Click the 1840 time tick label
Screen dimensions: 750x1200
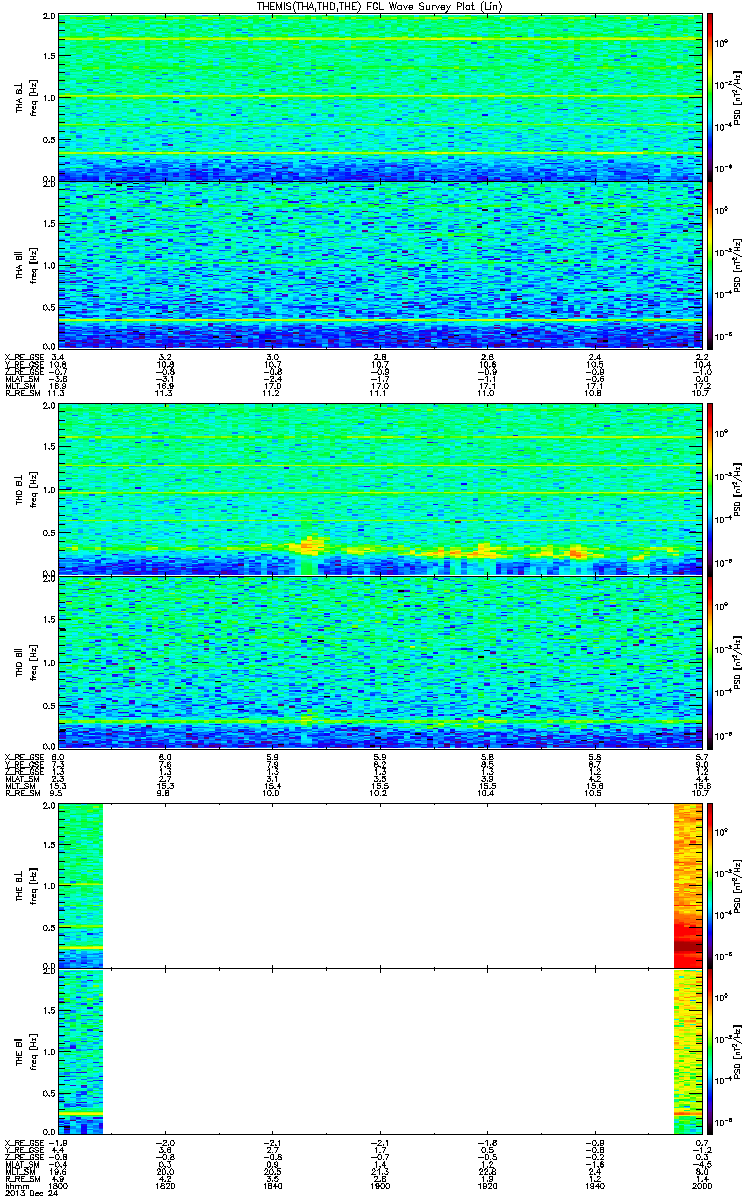click(272, 1185)
